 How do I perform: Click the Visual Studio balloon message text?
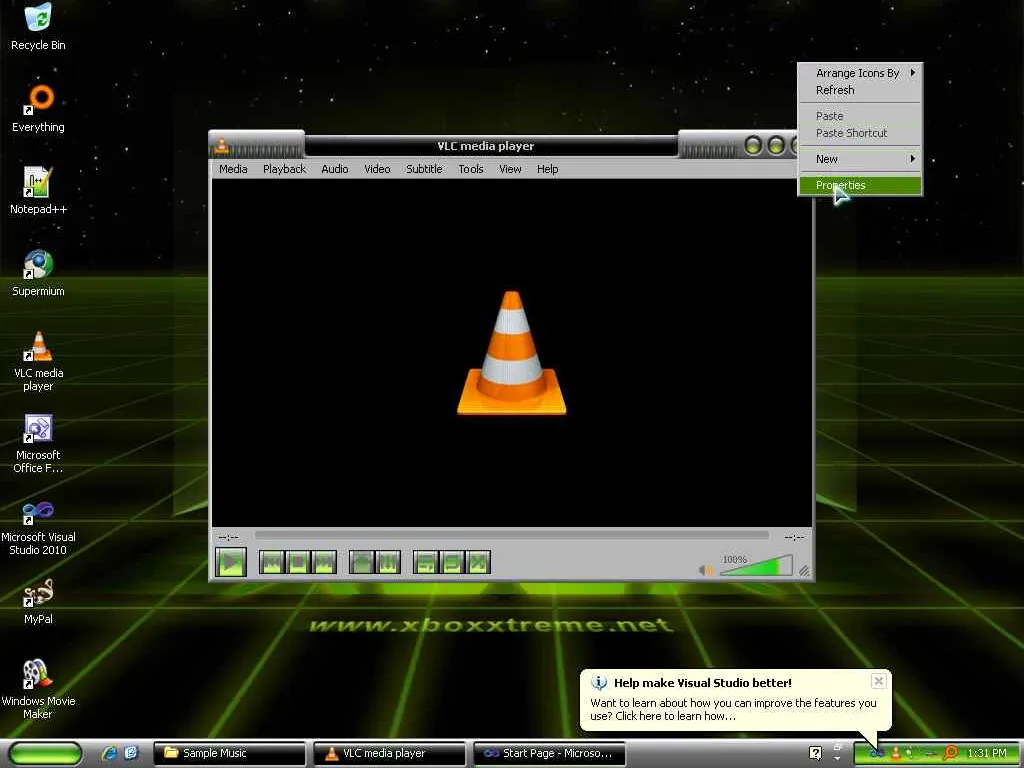[x=733, y=710]
